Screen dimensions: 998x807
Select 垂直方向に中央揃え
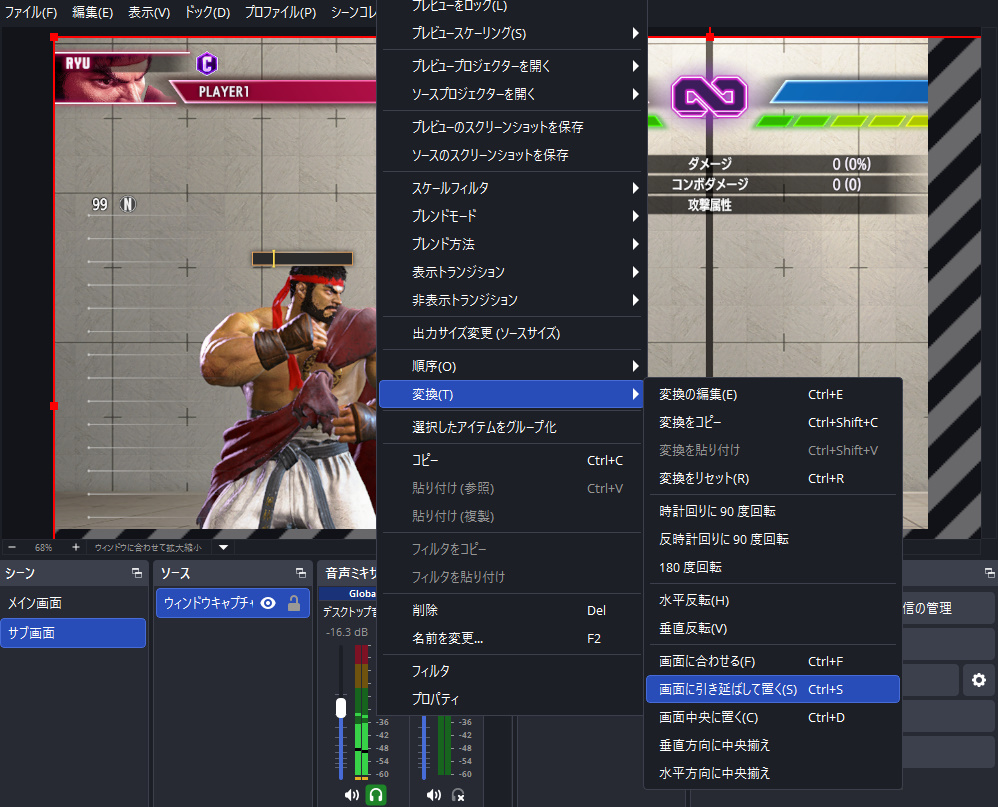[x=773, y=745]
